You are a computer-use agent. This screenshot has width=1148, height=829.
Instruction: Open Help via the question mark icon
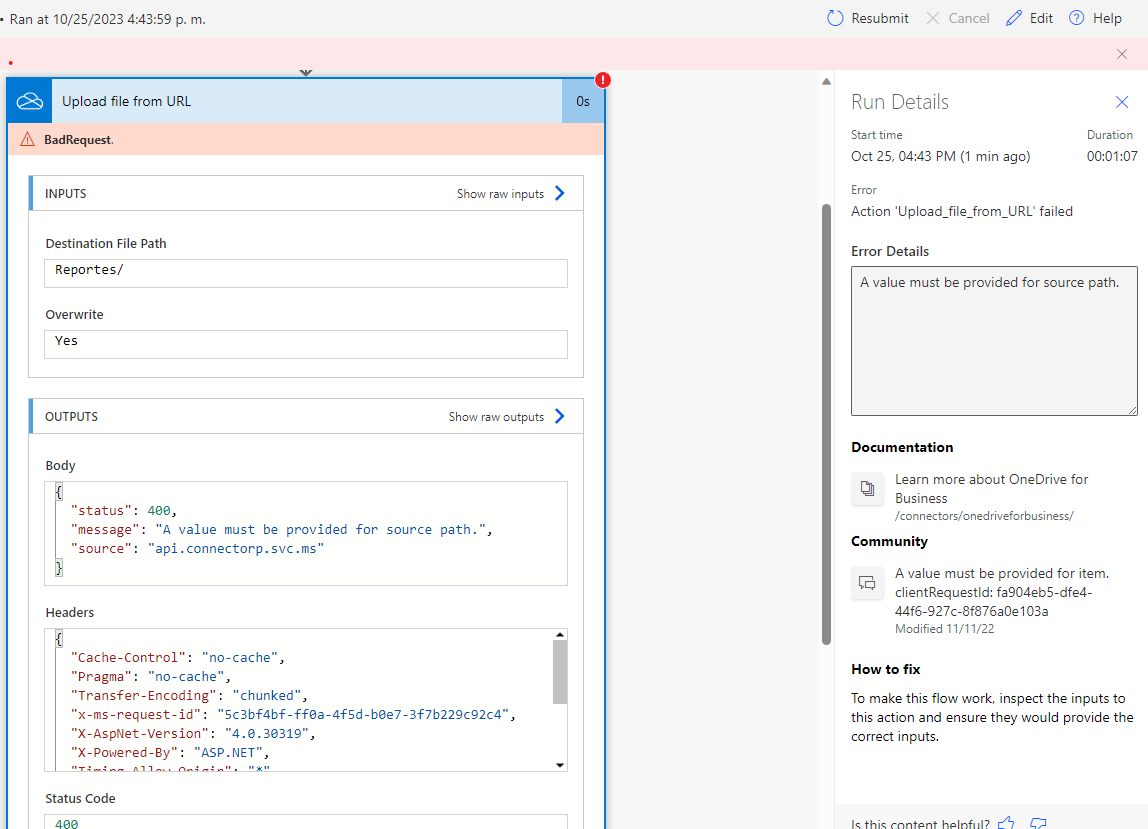(x=1075, y=17)
